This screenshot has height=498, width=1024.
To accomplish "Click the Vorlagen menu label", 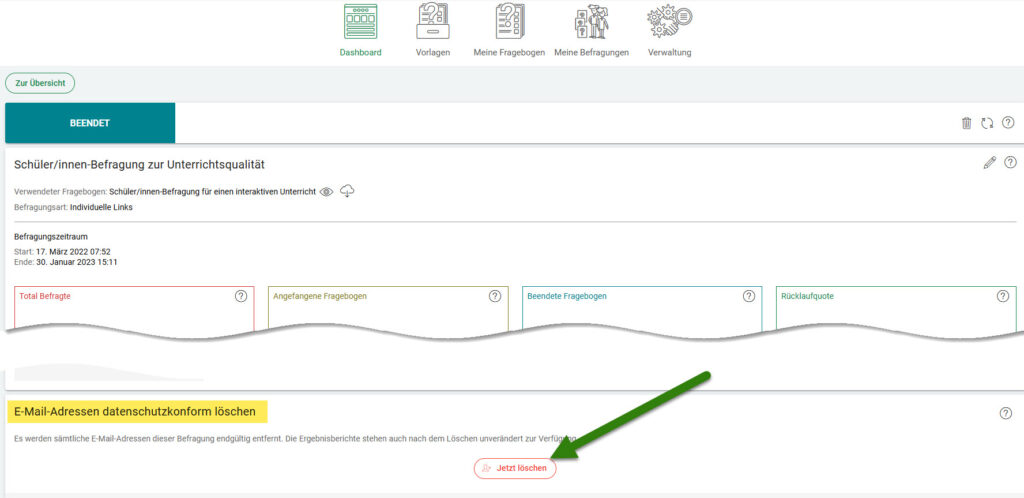I will [x=433, y=53].
